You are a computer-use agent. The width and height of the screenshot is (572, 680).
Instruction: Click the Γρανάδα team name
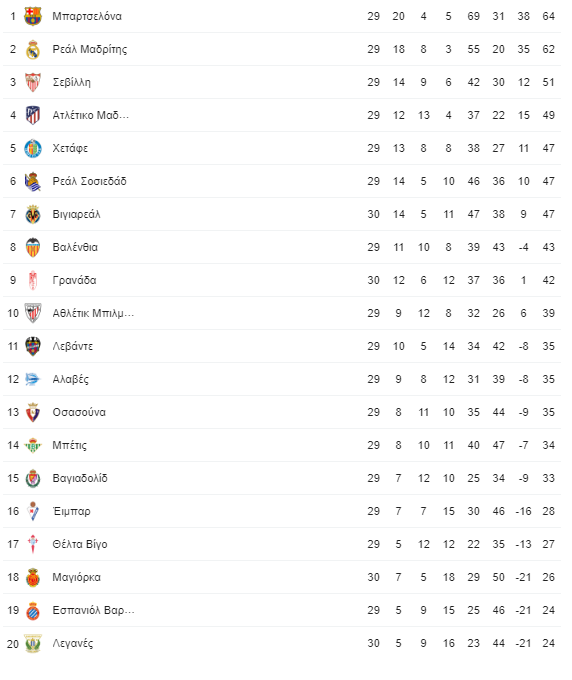click(74, 280)
